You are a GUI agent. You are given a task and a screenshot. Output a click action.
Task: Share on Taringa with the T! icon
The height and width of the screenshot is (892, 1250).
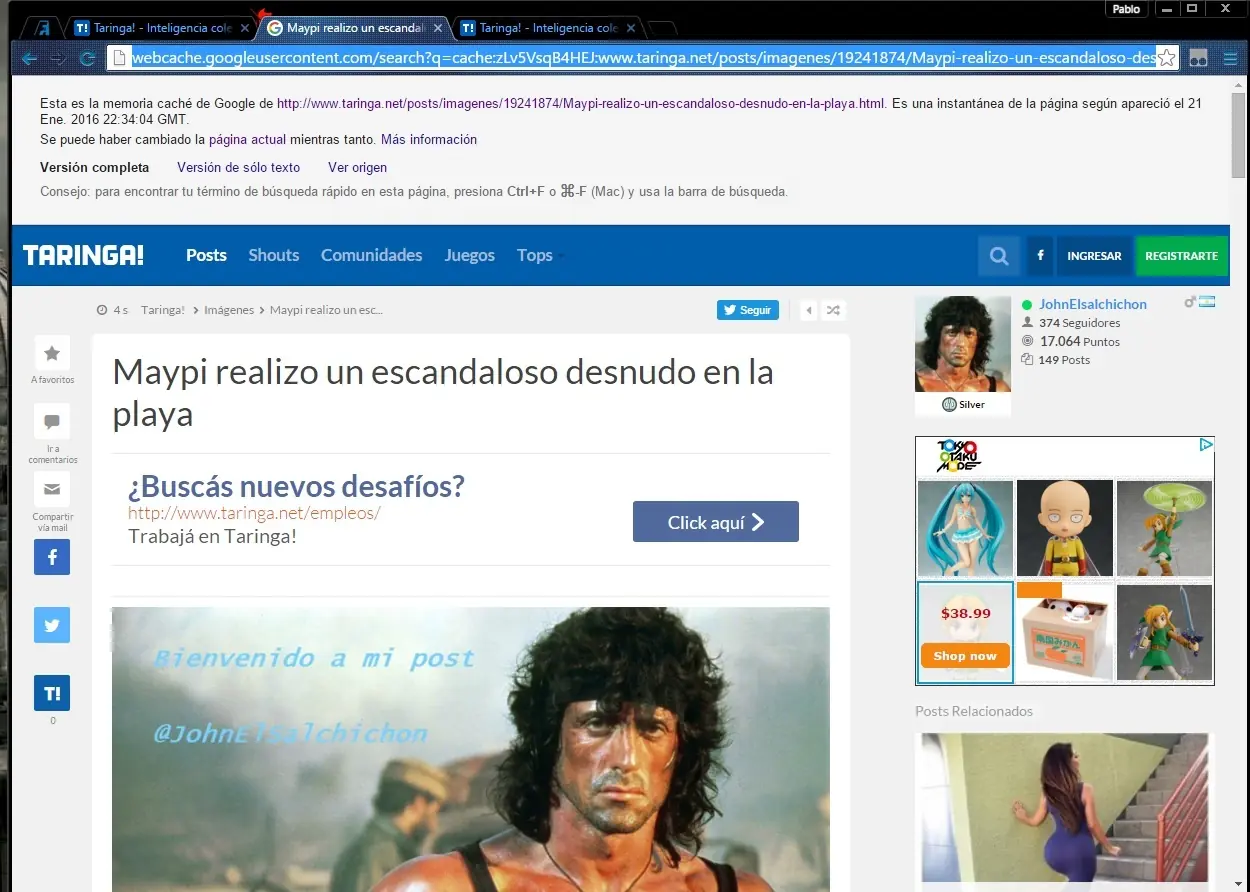point(52,693)
